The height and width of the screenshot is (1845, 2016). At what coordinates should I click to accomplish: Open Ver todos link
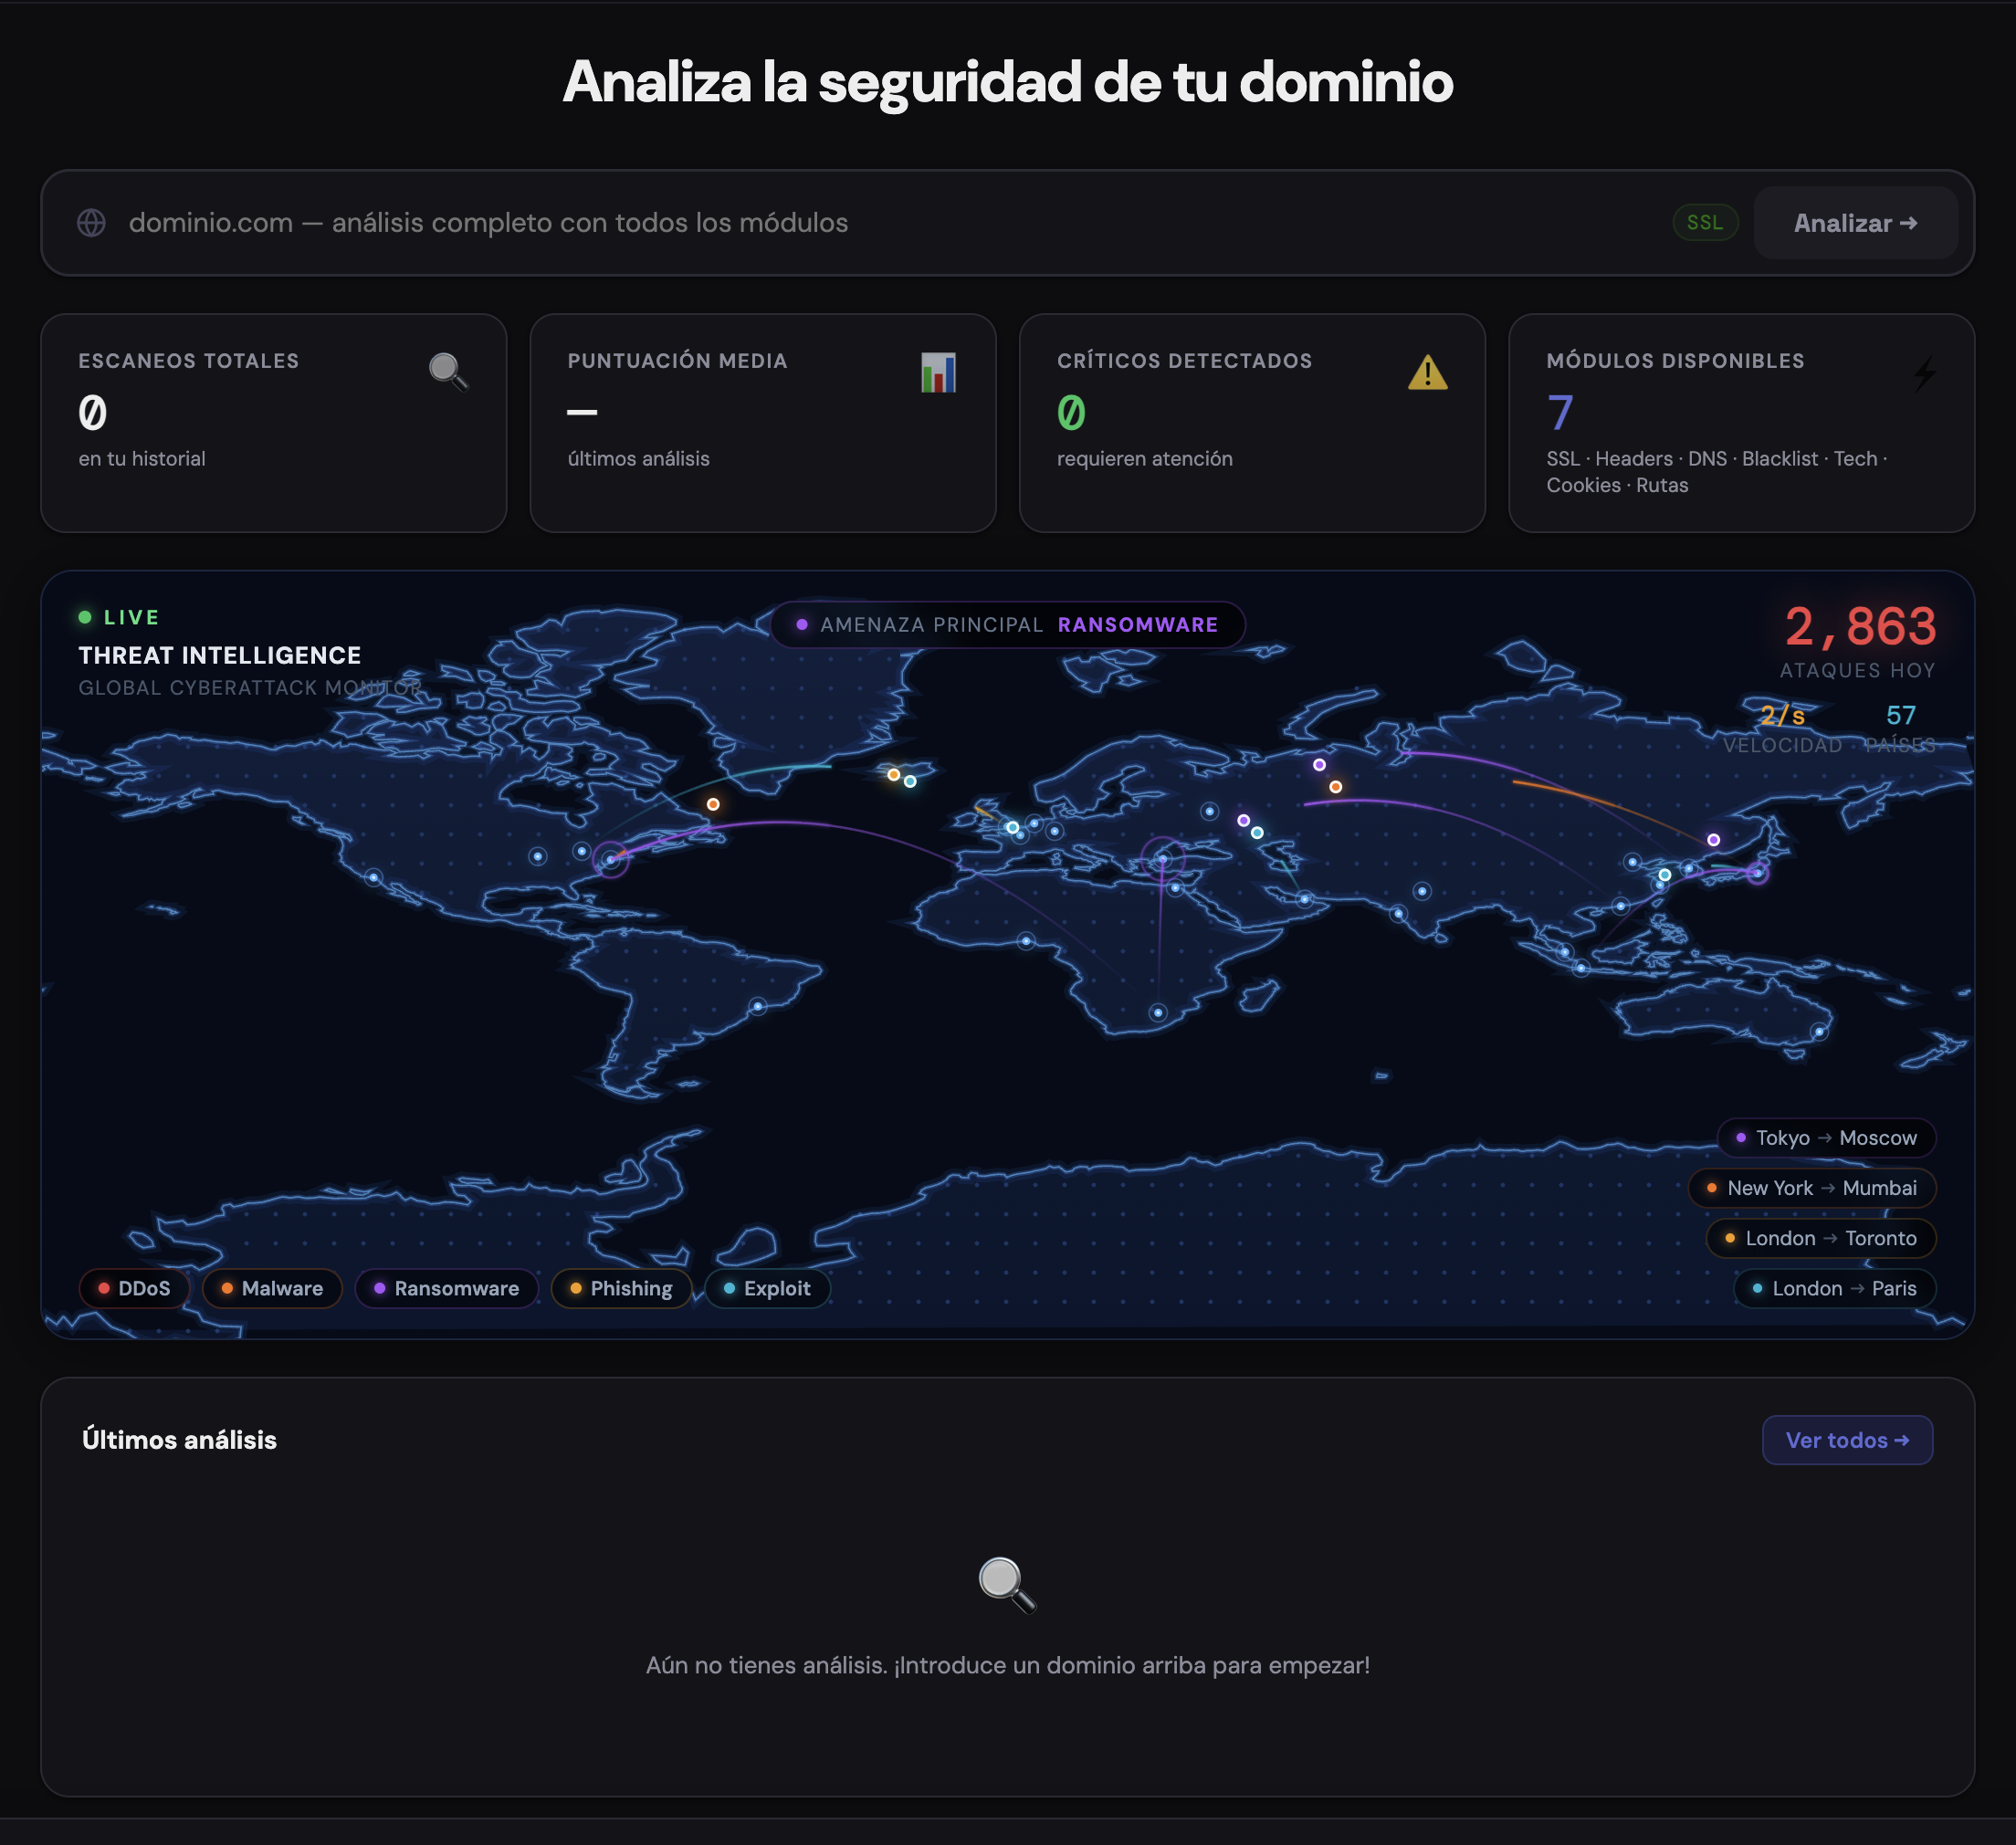[1847, 1440]
